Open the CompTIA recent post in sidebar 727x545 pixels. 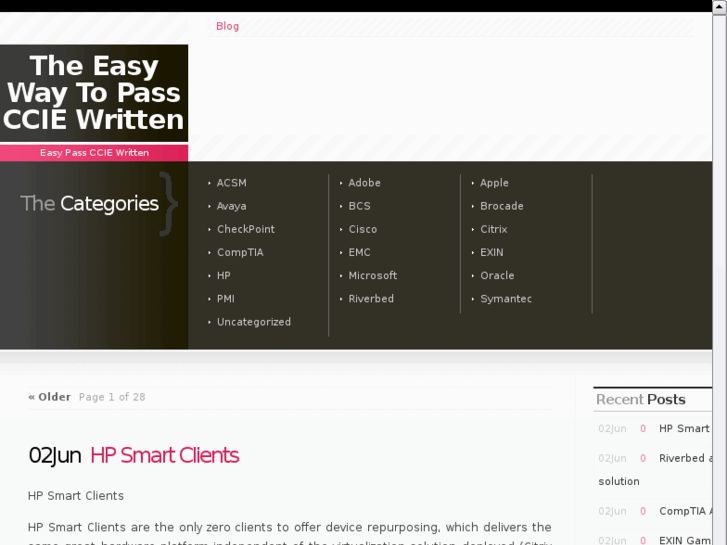(x=685, y=511)
